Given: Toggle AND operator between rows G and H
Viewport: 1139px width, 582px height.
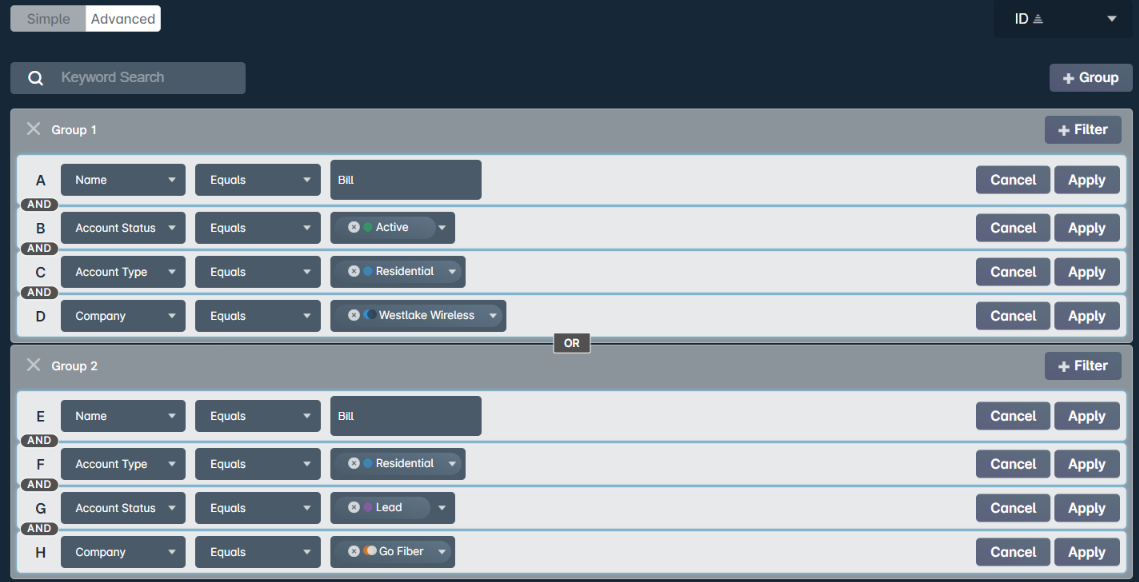Looking at the screenshot, I should tap(39, 528).
